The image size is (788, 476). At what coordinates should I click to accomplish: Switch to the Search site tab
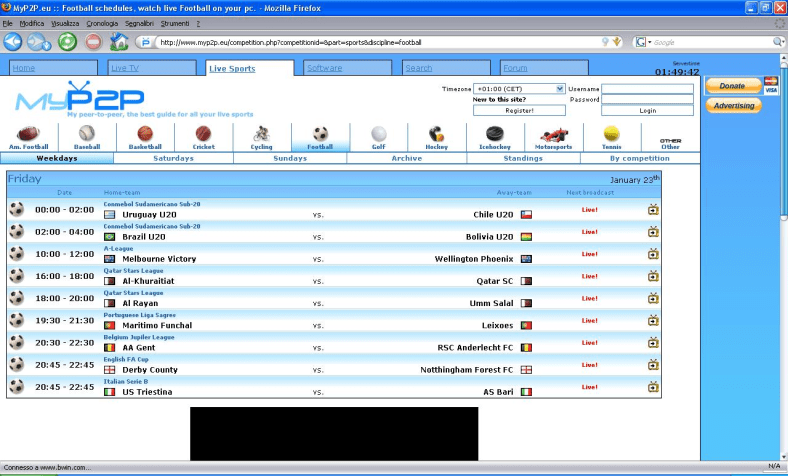446,68
